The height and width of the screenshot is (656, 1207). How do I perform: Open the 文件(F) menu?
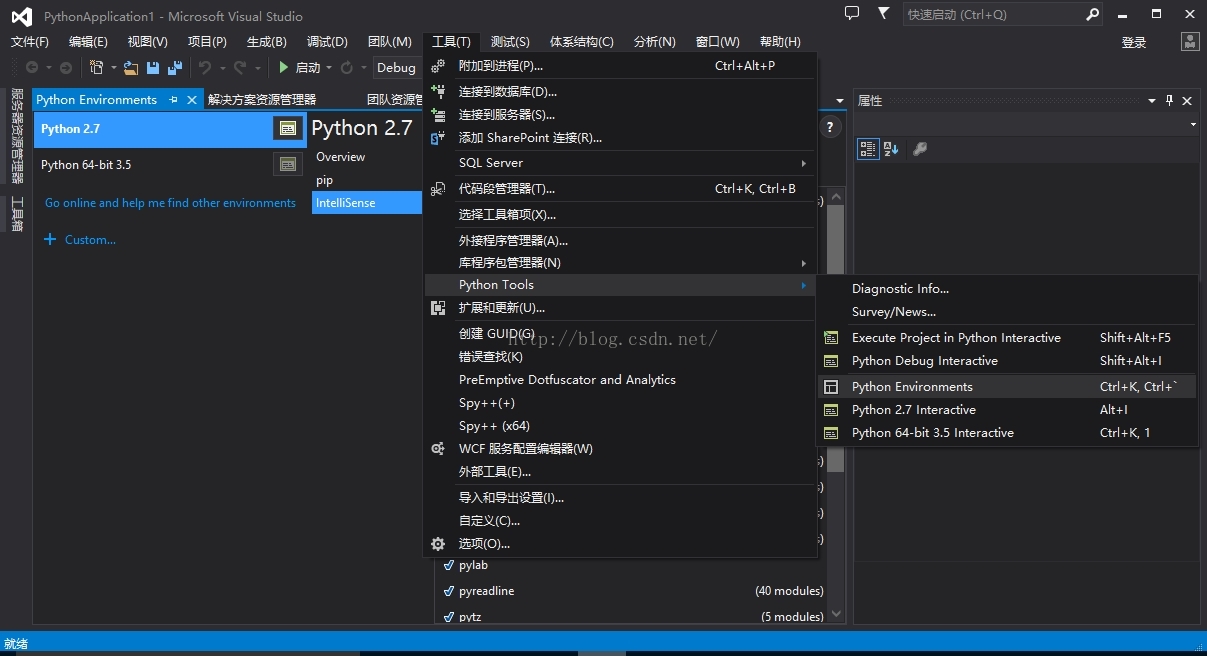pyautogui.click(x=30, y=42)
